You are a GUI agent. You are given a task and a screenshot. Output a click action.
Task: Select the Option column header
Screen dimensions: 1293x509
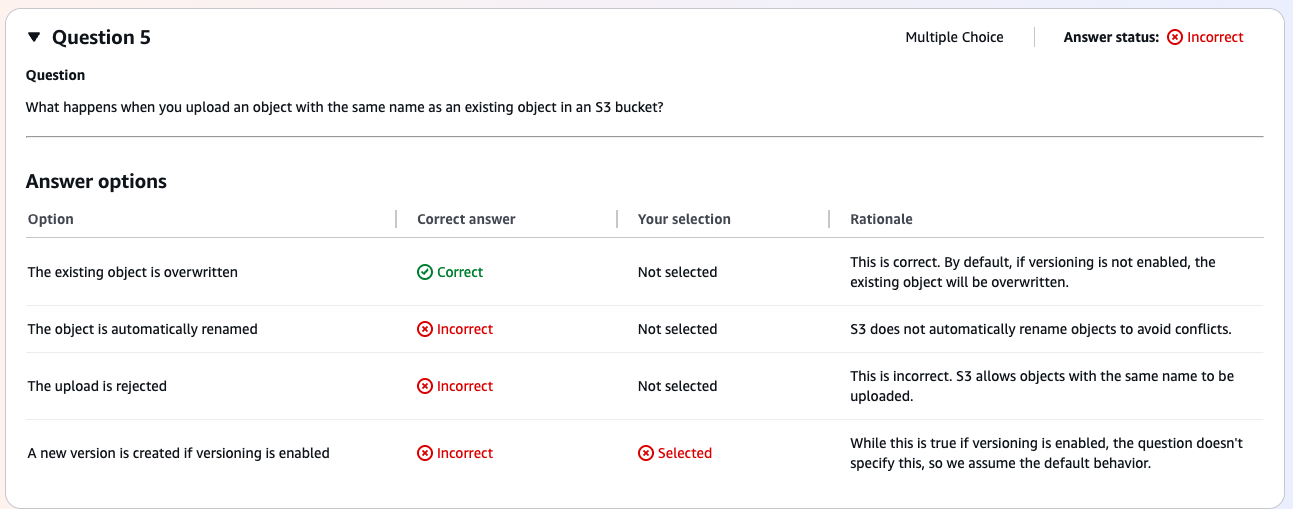pyautogui.click(x=51, y=219)
